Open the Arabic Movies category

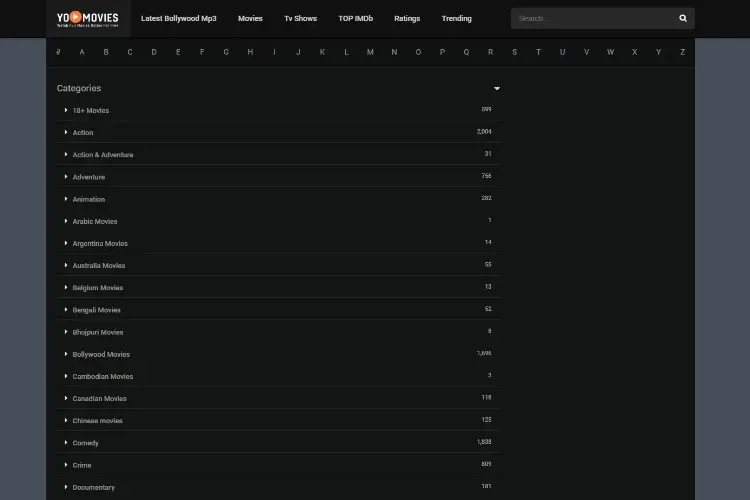[x=95, y=222]
